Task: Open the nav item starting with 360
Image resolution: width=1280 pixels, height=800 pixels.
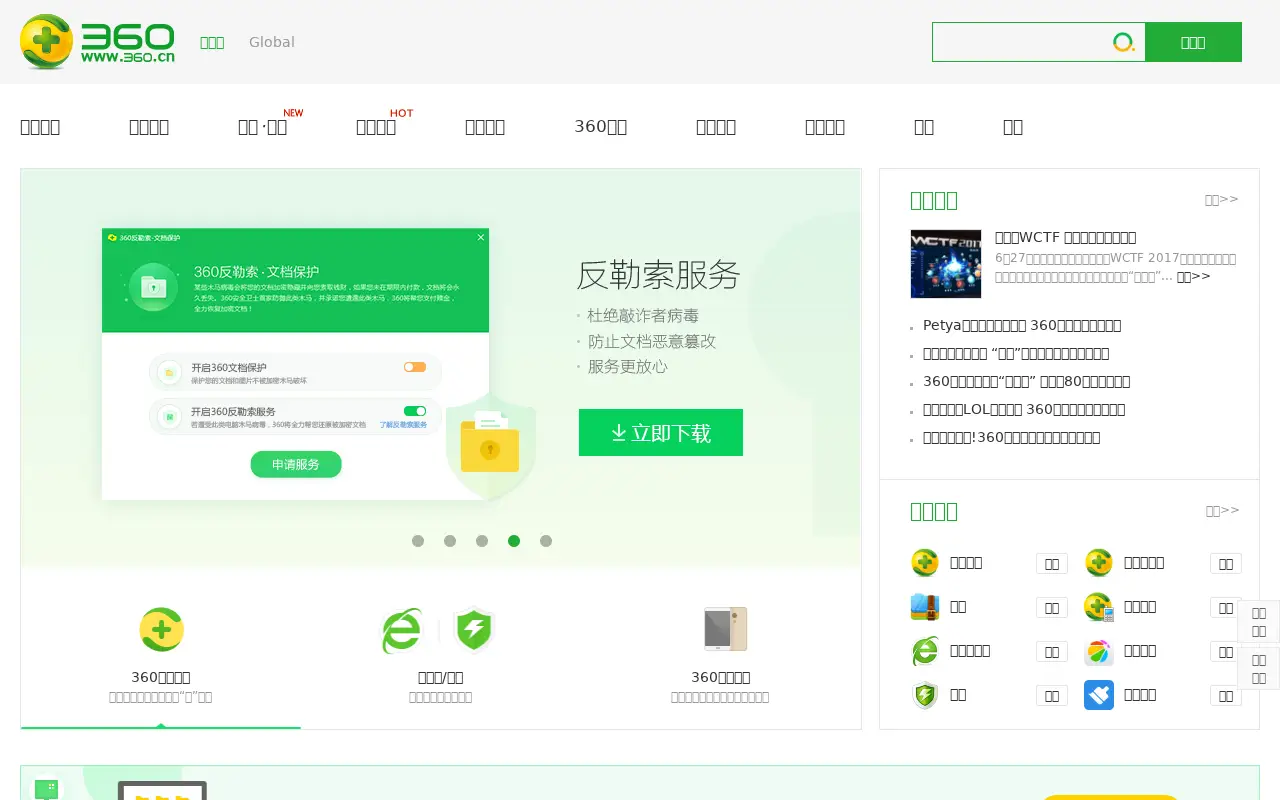Action: [x=600, y=126]
